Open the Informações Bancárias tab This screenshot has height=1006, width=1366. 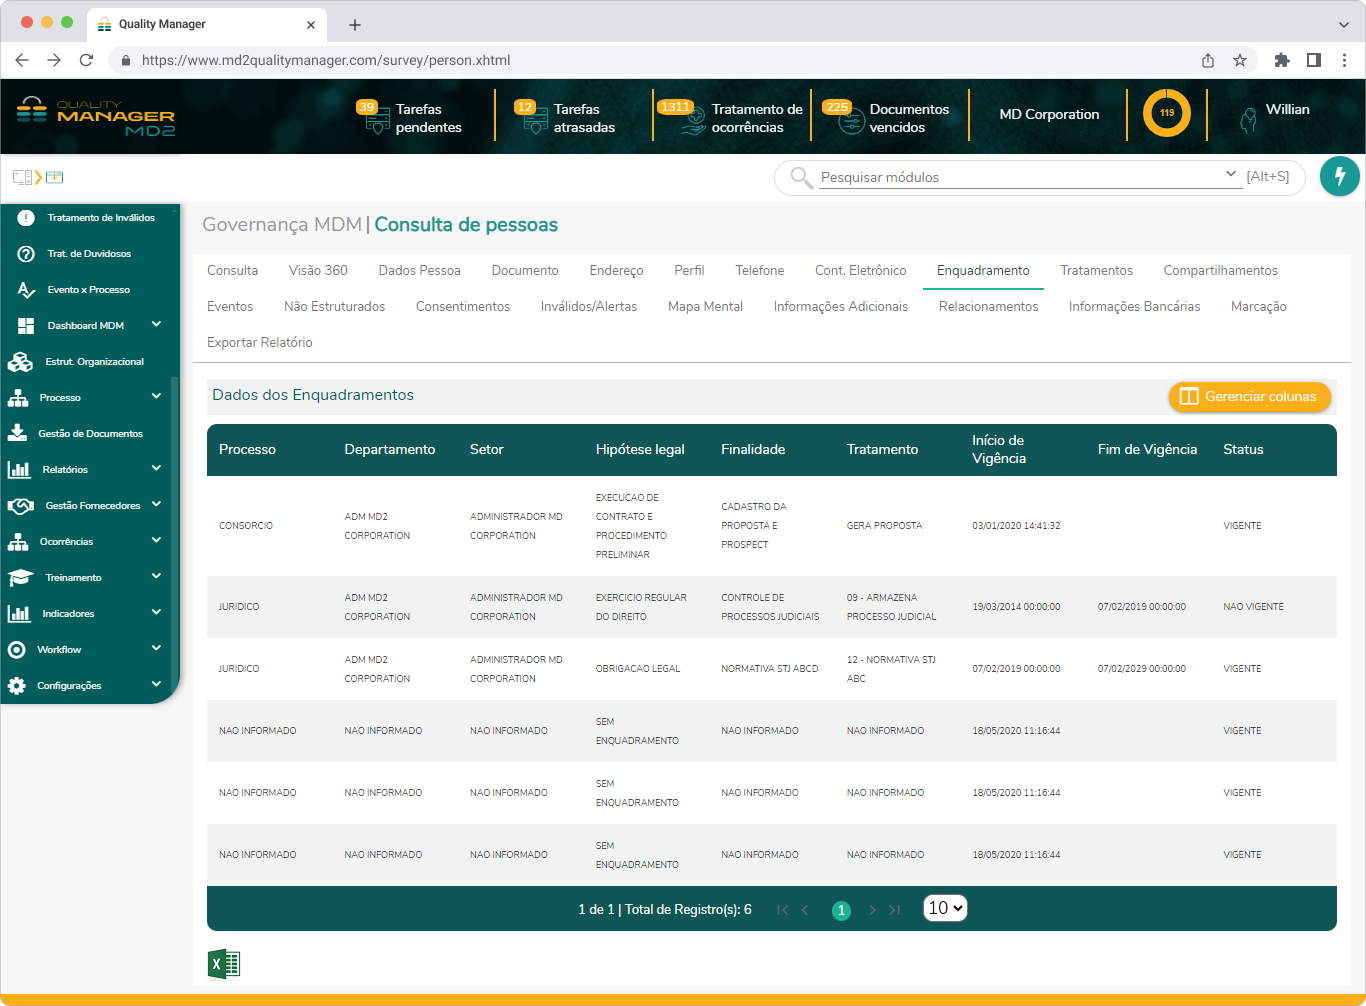point(1133,306)
